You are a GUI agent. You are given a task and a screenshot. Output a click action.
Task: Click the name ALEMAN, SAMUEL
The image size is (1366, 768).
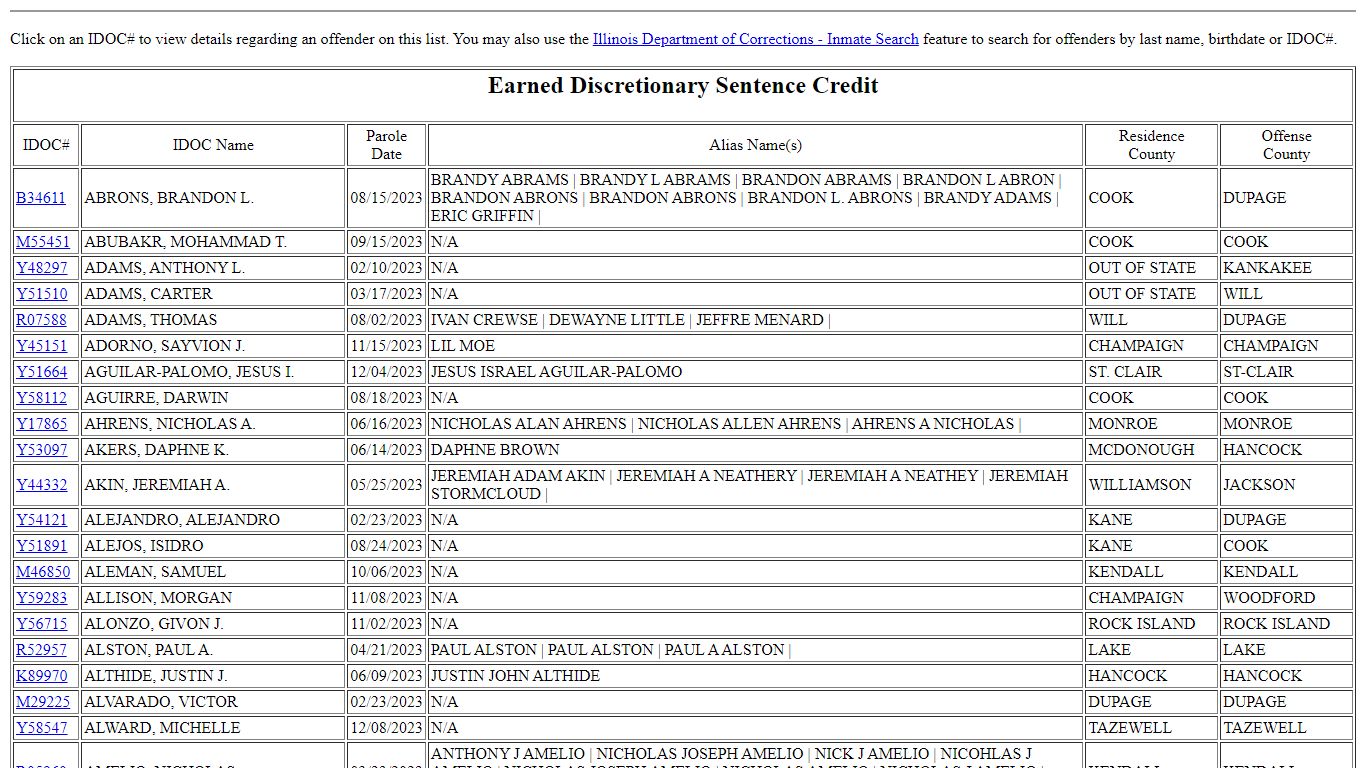coord(155,572)
